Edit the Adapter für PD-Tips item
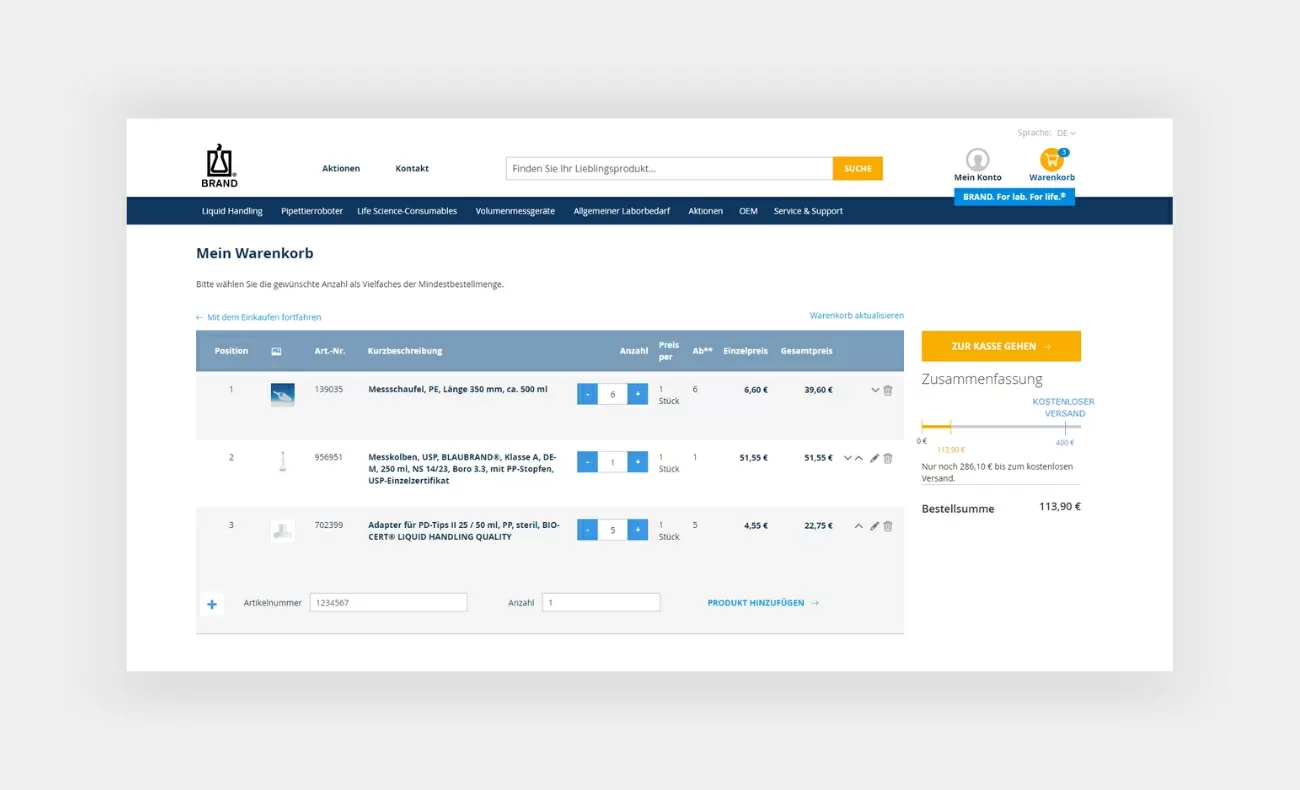The height and width of the screenshot is (790, 1300). click(874, 526)
